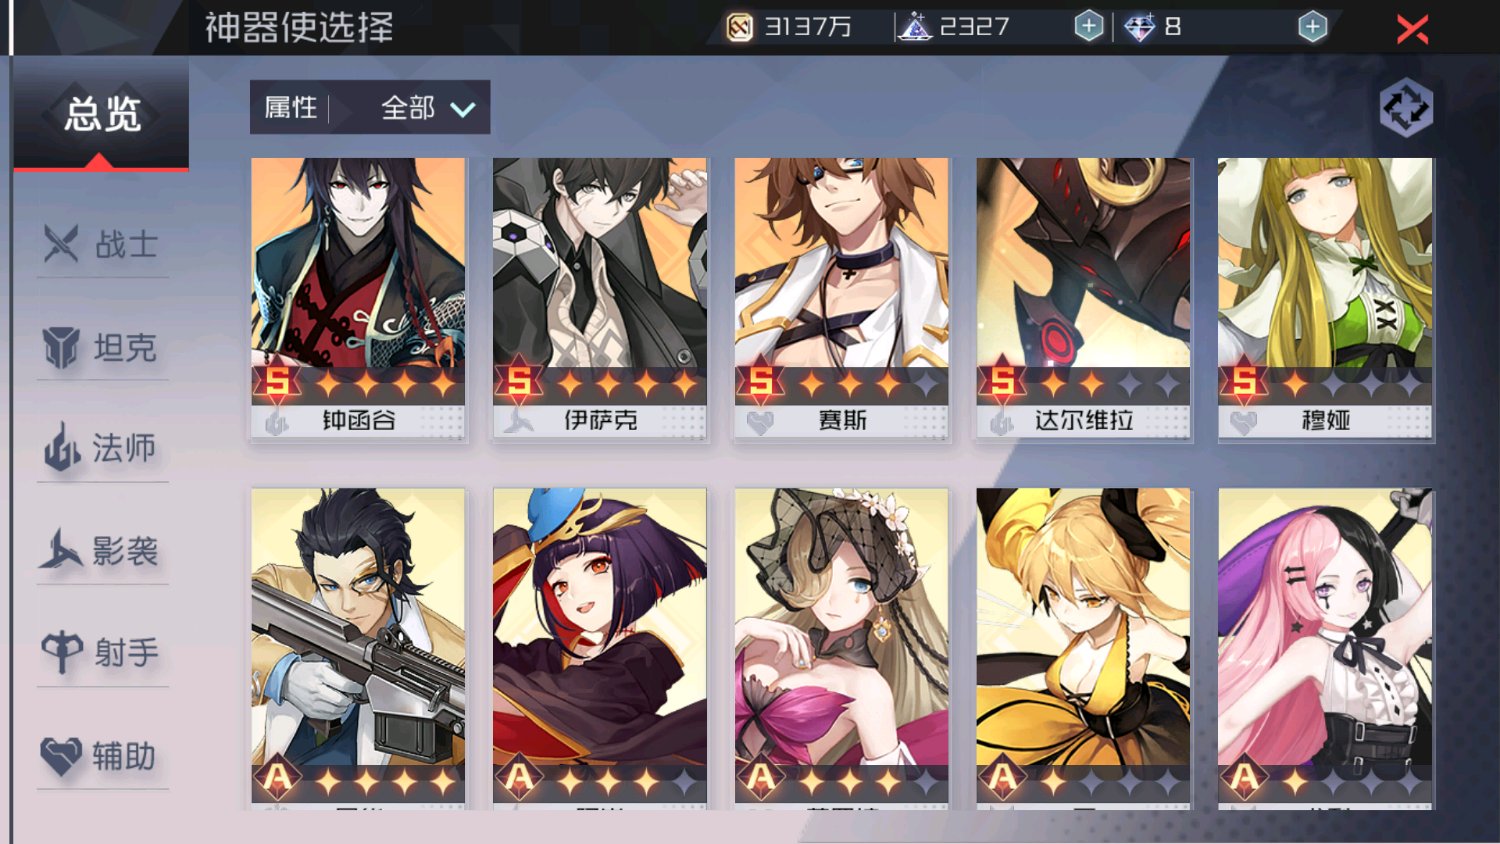Close the selection screen with red X

pyautogui.click(x=1412, y=29)
